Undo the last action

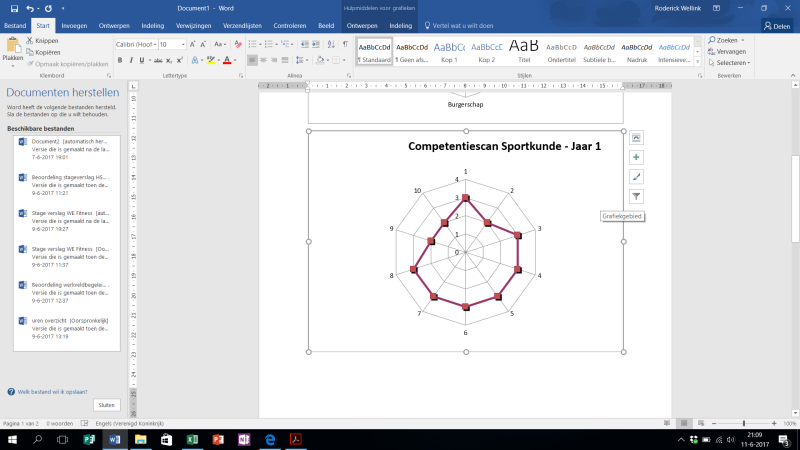click(x=30, y=8)
